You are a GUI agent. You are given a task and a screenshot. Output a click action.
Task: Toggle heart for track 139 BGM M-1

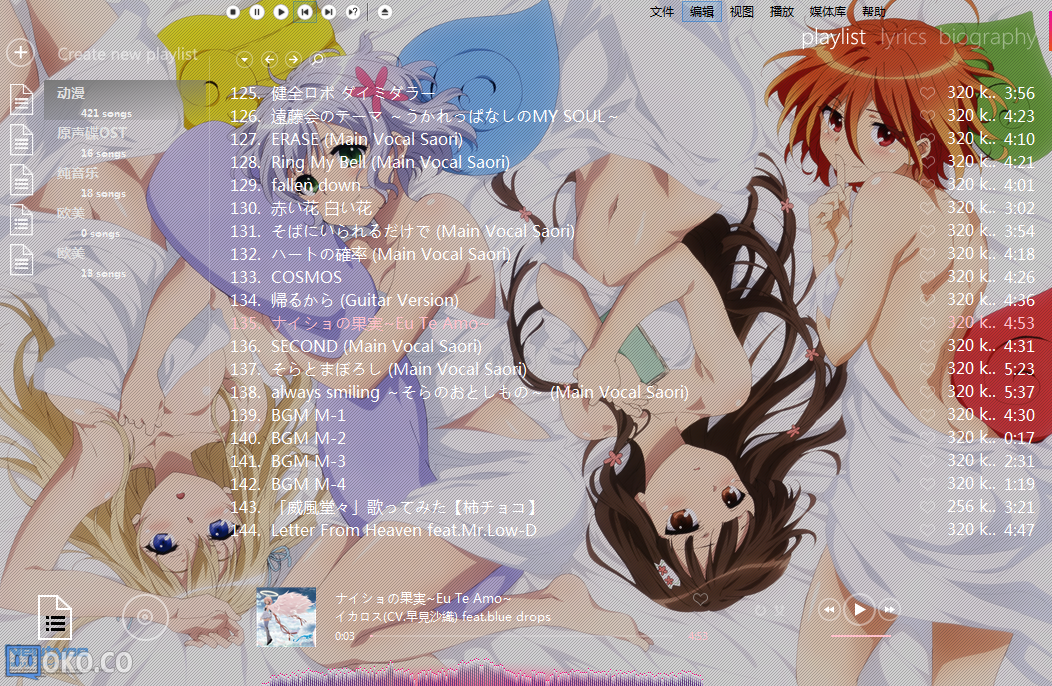(x=927, y=415)
